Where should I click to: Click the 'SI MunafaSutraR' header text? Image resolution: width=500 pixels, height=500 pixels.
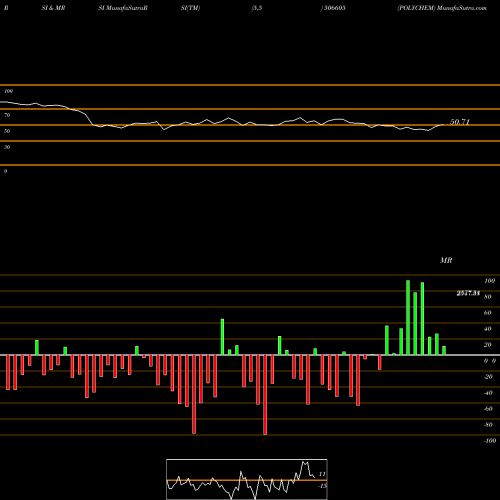123,8
